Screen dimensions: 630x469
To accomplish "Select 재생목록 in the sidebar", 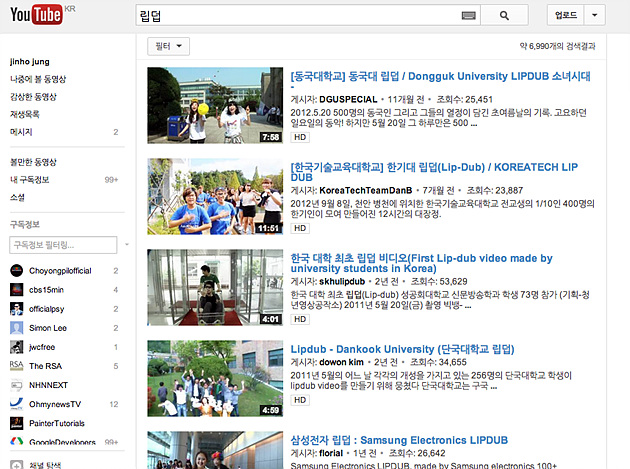I will 25,114.
